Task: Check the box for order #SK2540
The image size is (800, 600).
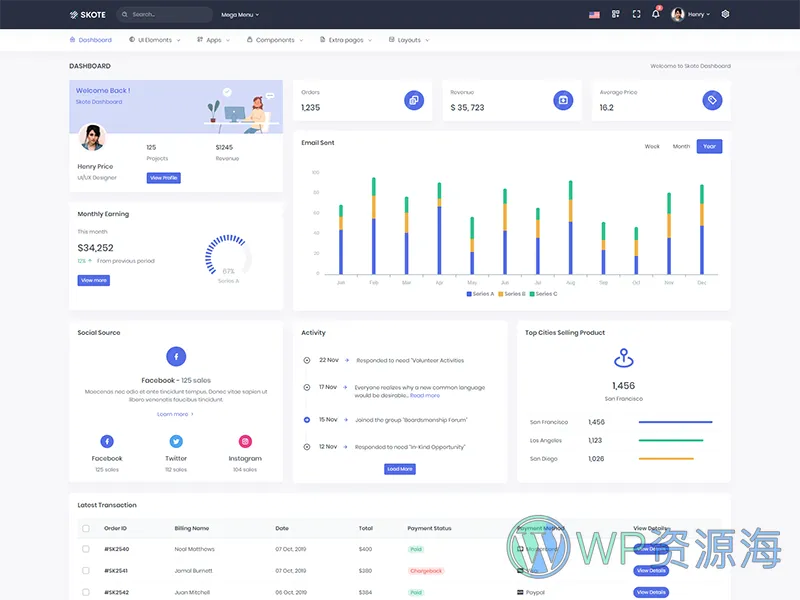Action: pyautogui.click(x=86, y=549)
